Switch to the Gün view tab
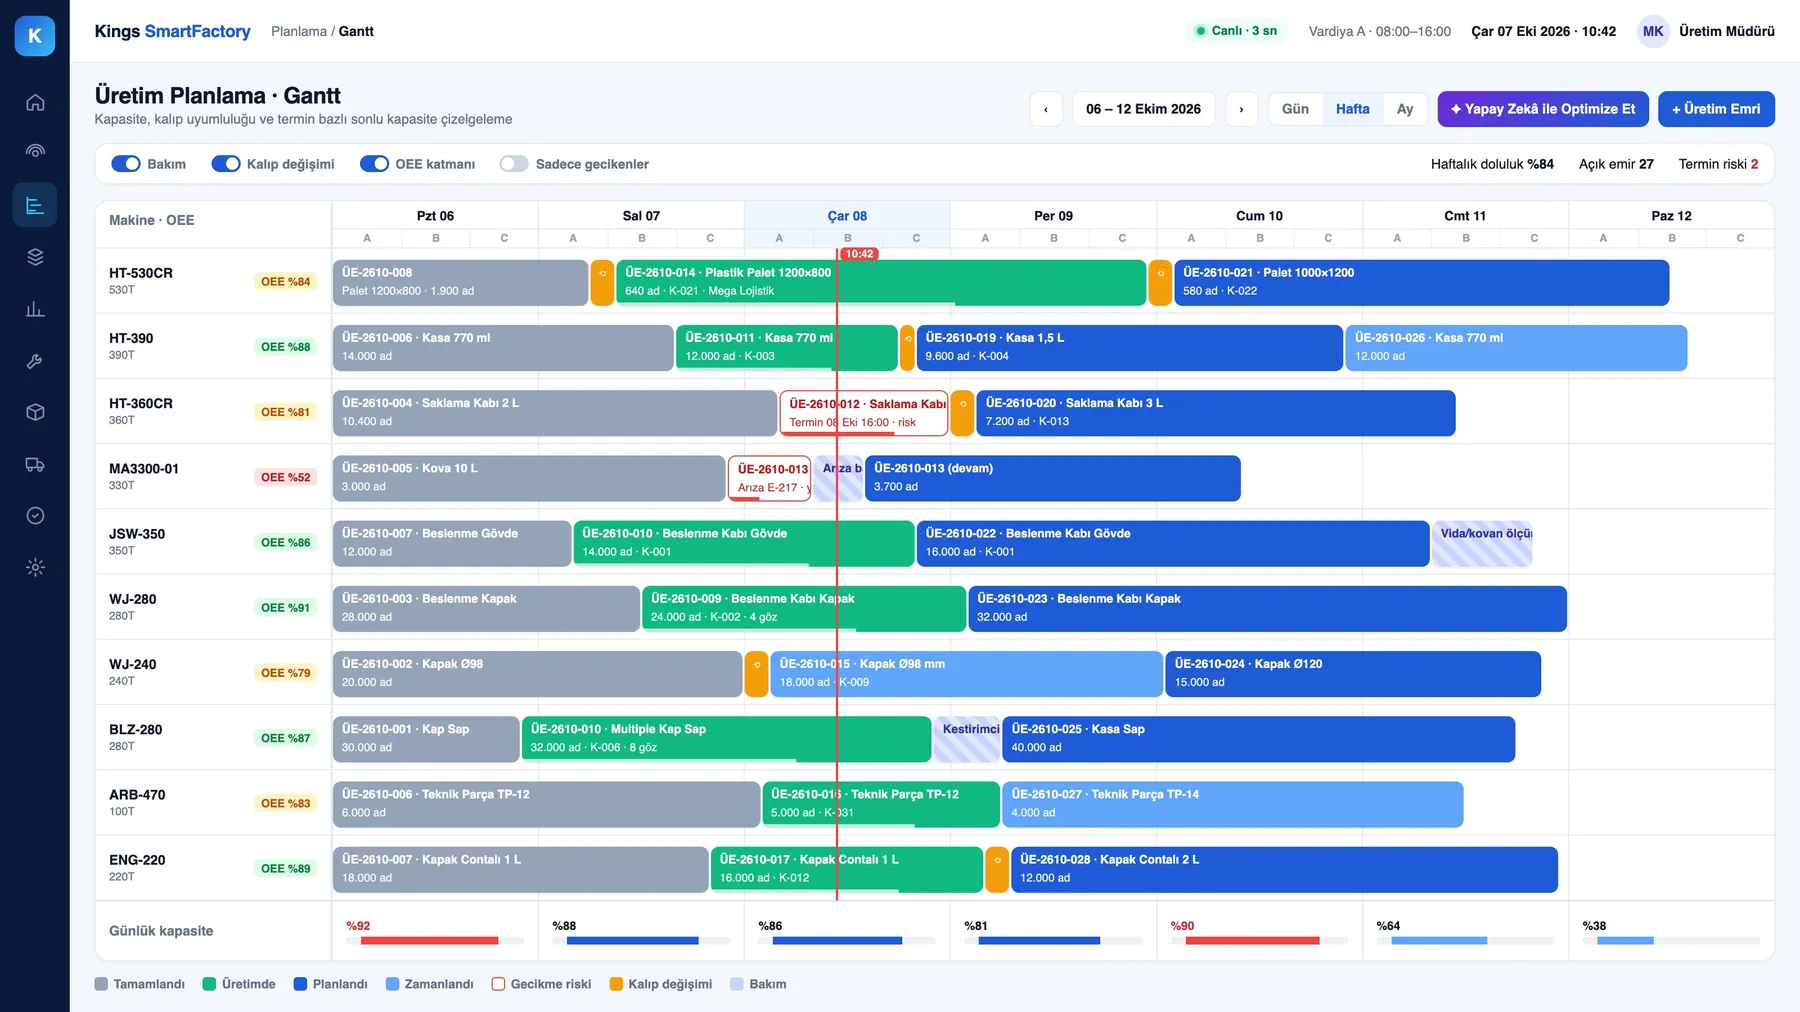 tap(1295, 109)
